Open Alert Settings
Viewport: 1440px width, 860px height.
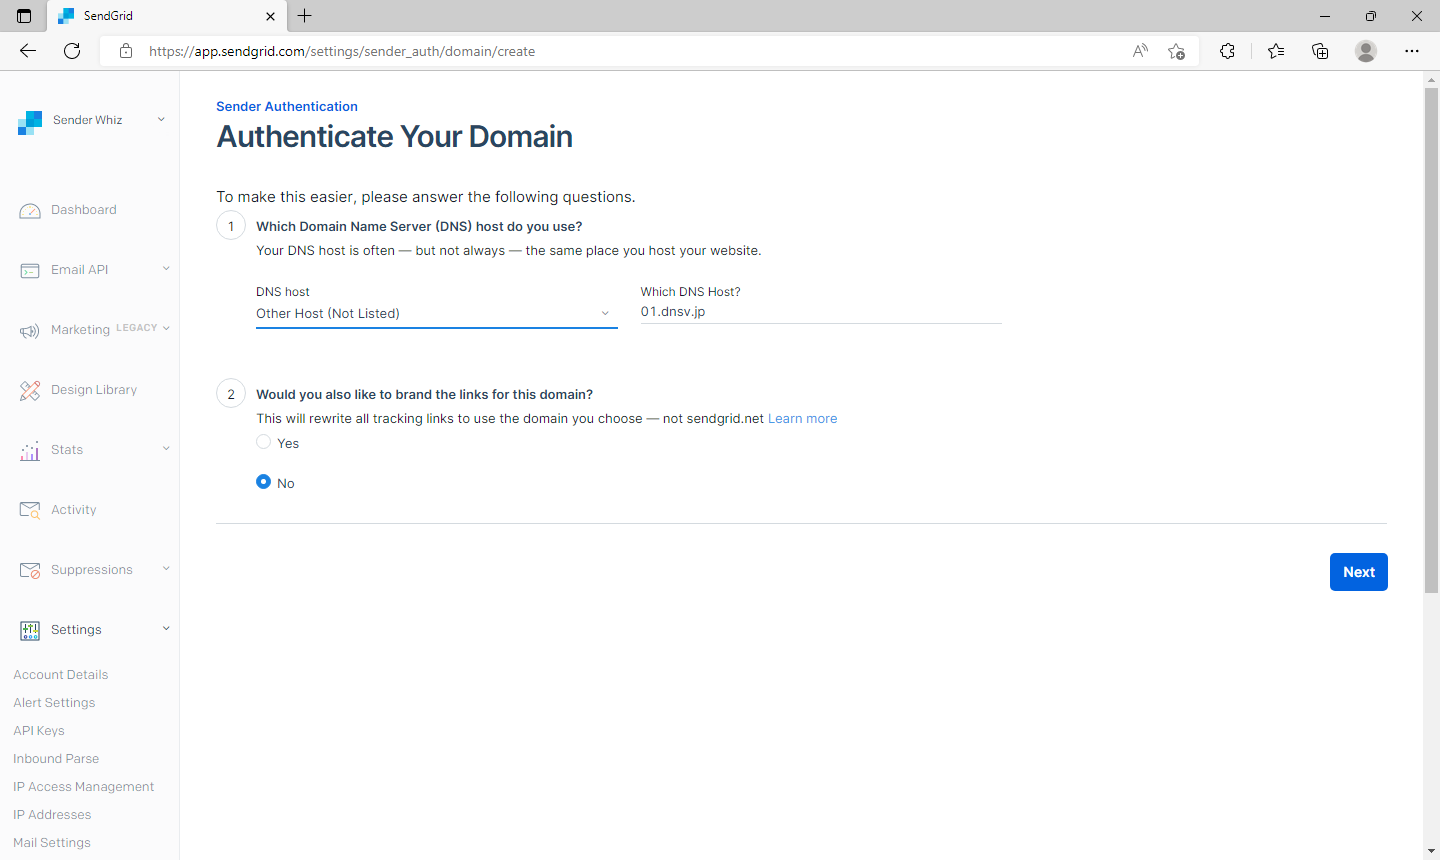tap(54, 703)
